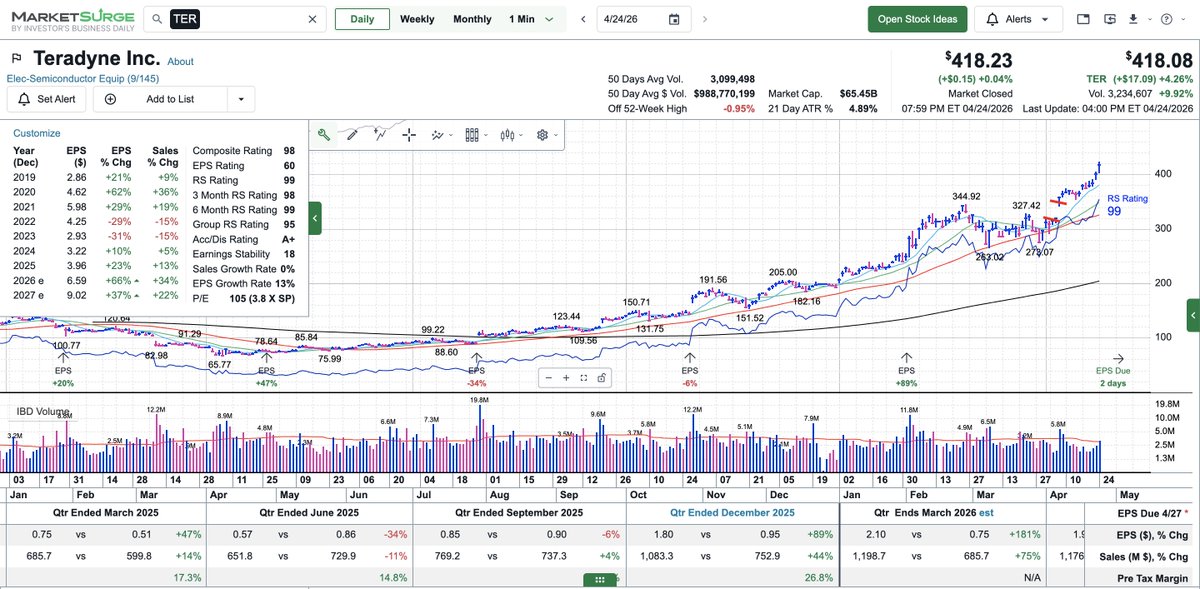The height and width of the screenshot is (589, 1200).
Task: Open the candlestick chart style dropdown
Action: [512, 135]
